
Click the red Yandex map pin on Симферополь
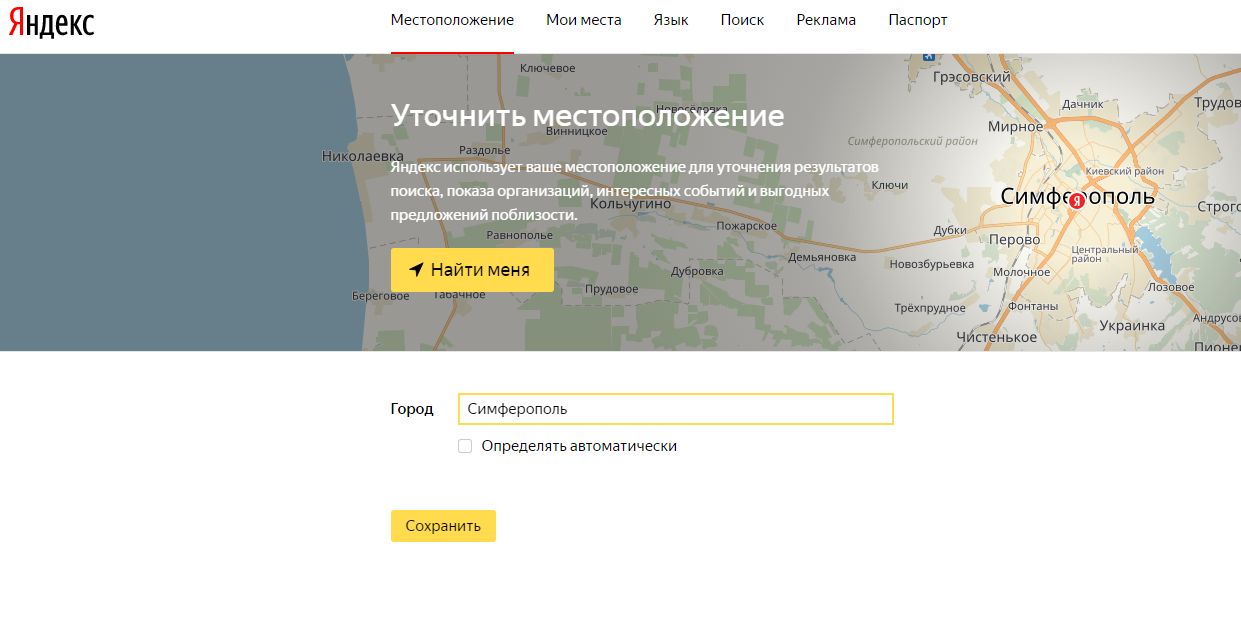click(x=1077, y=201)
